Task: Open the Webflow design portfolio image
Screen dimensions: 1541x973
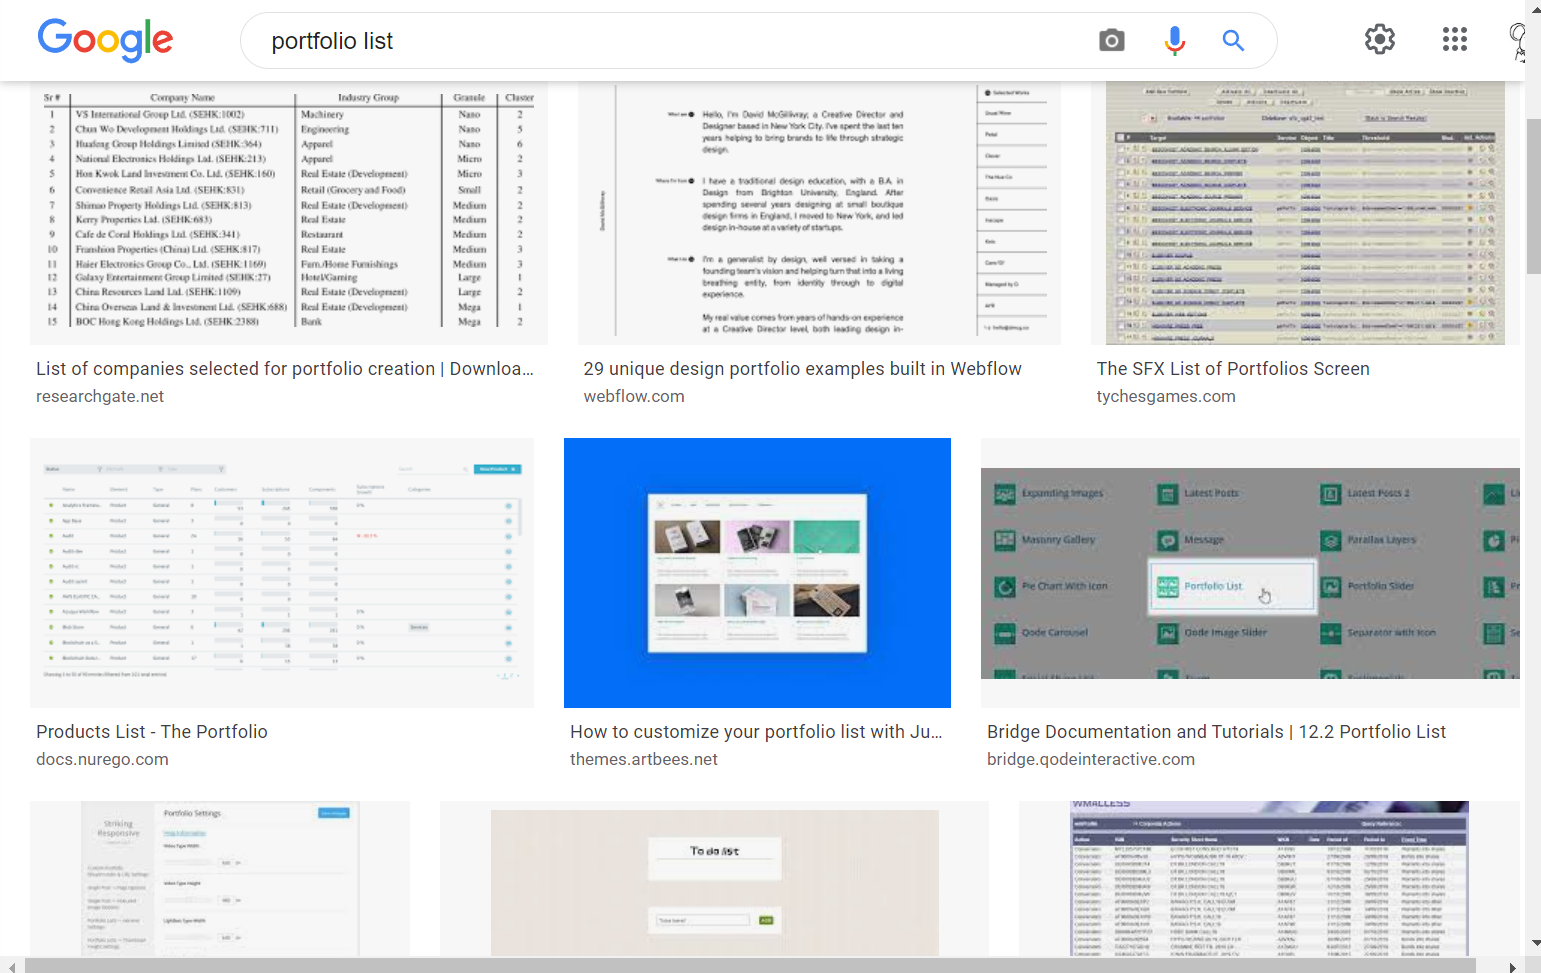Action: pos(818,213)
